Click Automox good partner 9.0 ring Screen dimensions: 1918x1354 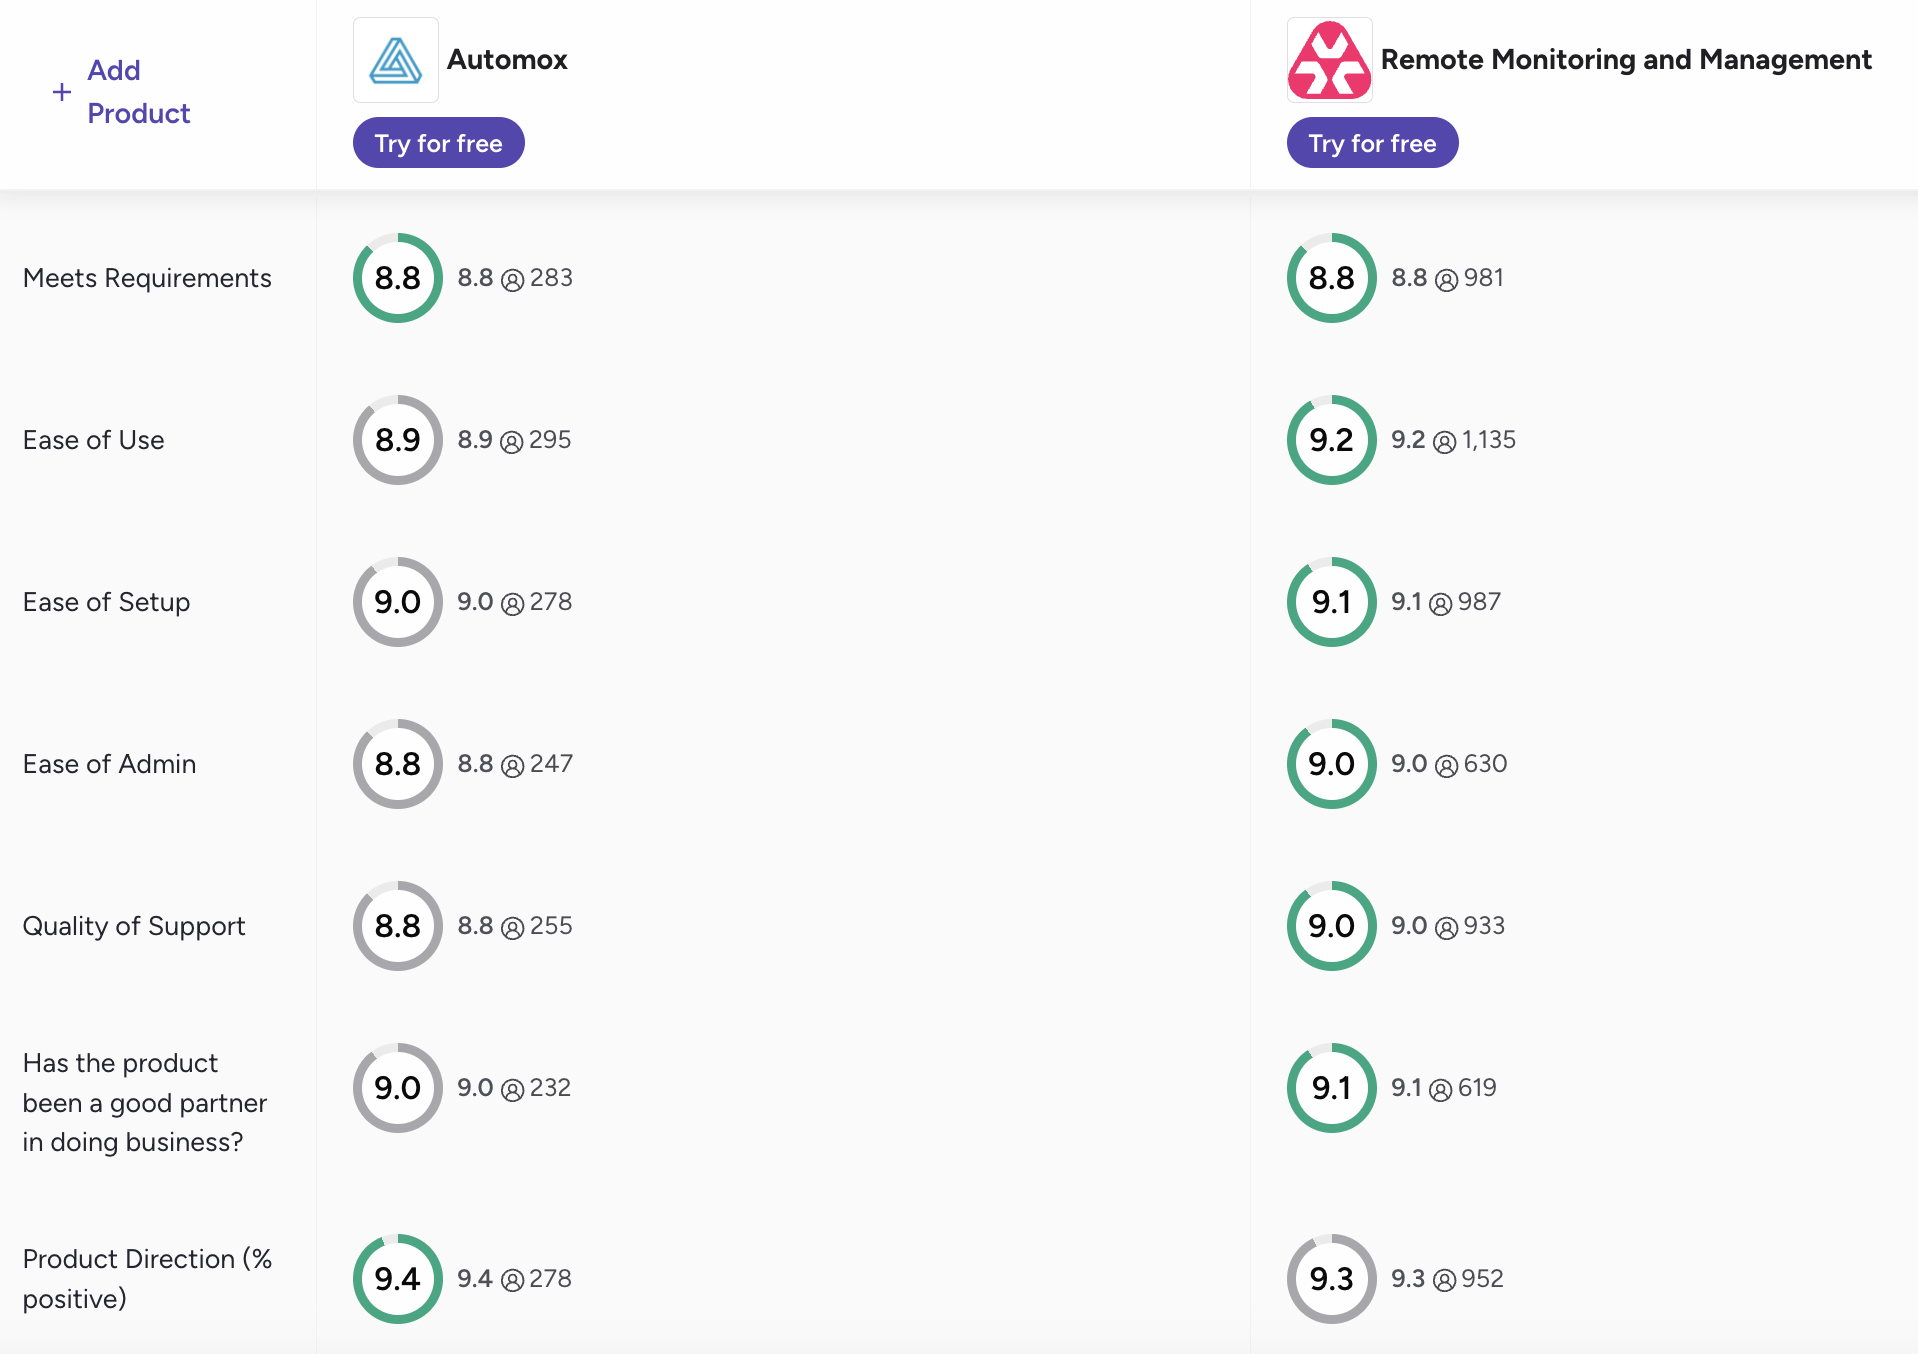(398, 1088)
